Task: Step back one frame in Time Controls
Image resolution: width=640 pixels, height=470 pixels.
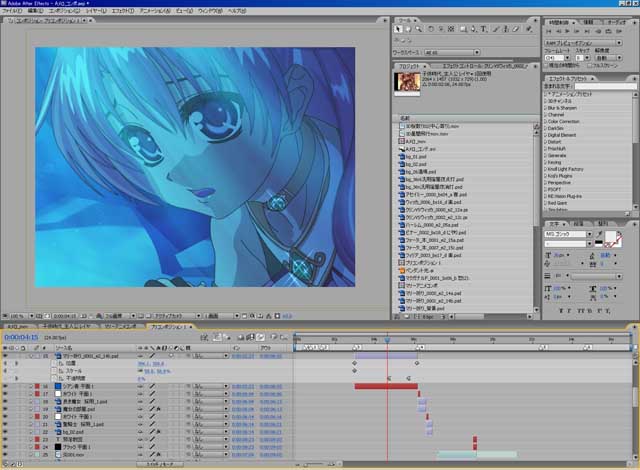Action: [559, 31]
